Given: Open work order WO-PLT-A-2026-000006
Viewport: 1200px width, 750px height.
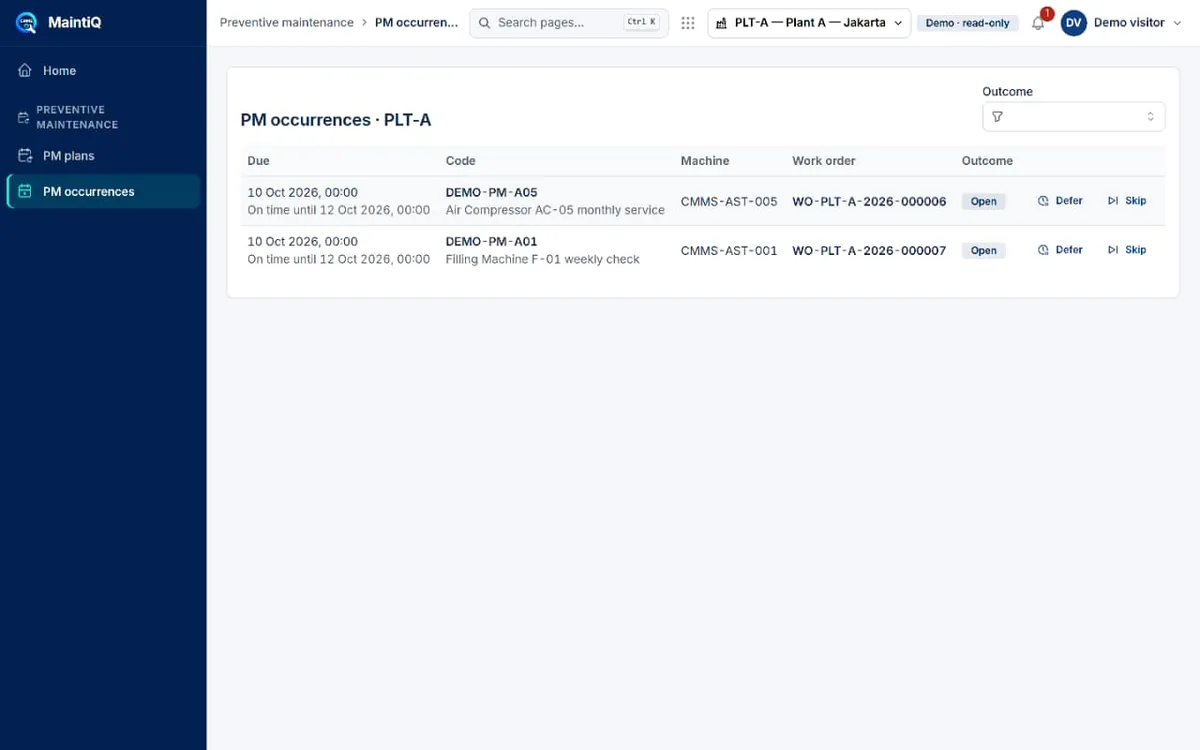Looking at the screenshot, I should coord(869,201).
